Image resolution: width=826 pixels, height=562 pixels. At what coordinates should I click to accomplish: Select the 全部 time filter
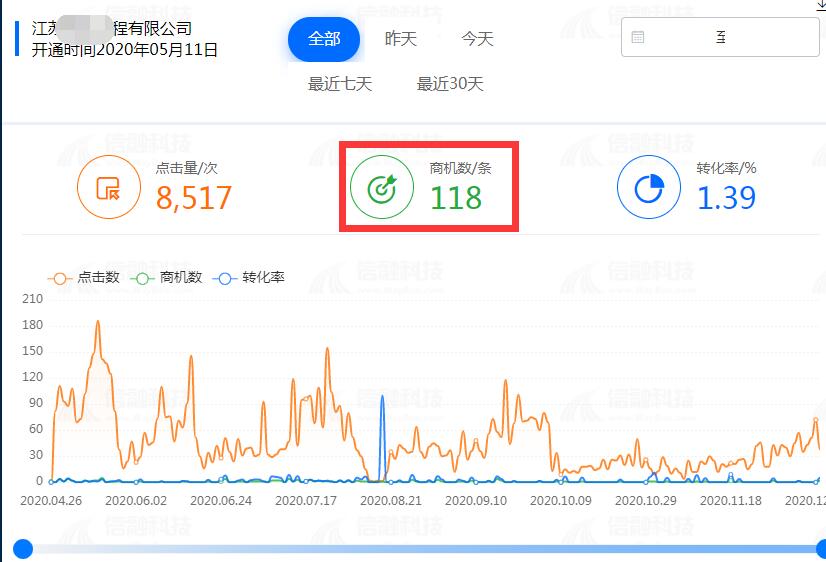coord(324,39)
